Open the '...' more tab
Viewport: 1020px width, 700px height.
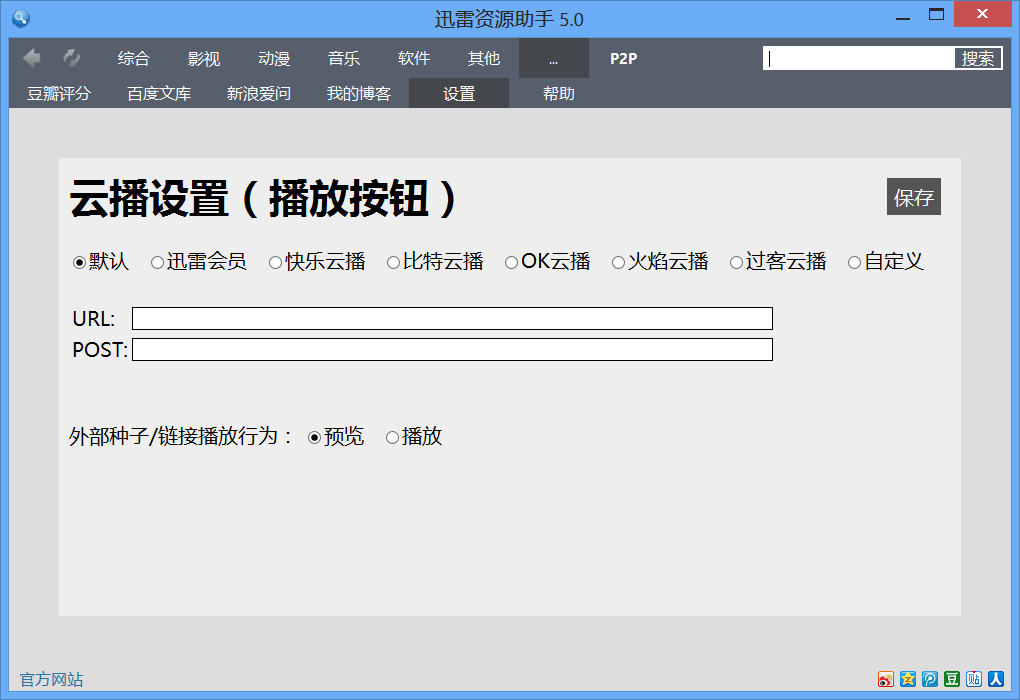554,59
